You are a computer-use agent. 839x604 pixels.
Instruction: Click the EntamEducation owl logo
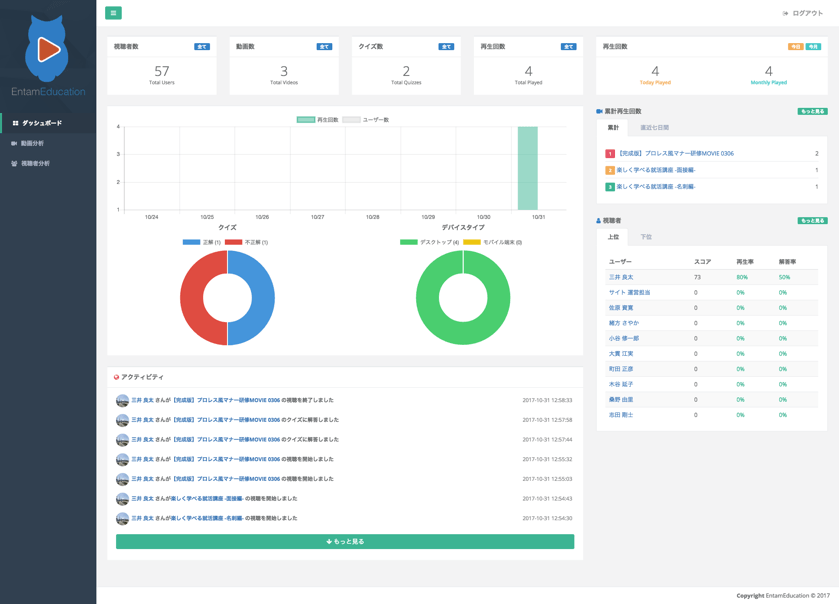click(47, 49)
